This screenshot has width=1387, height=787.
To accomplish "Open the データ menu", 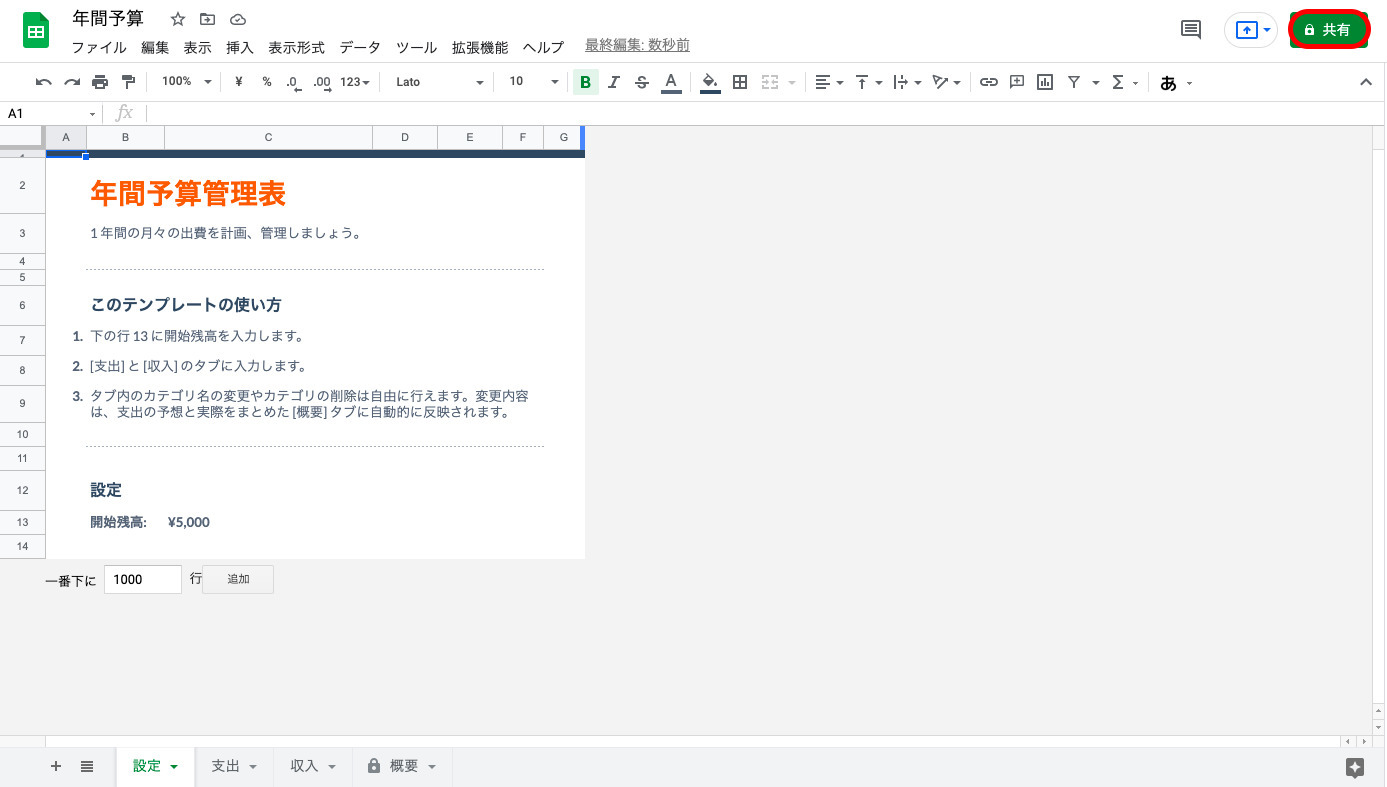I will tap(360, 47).
